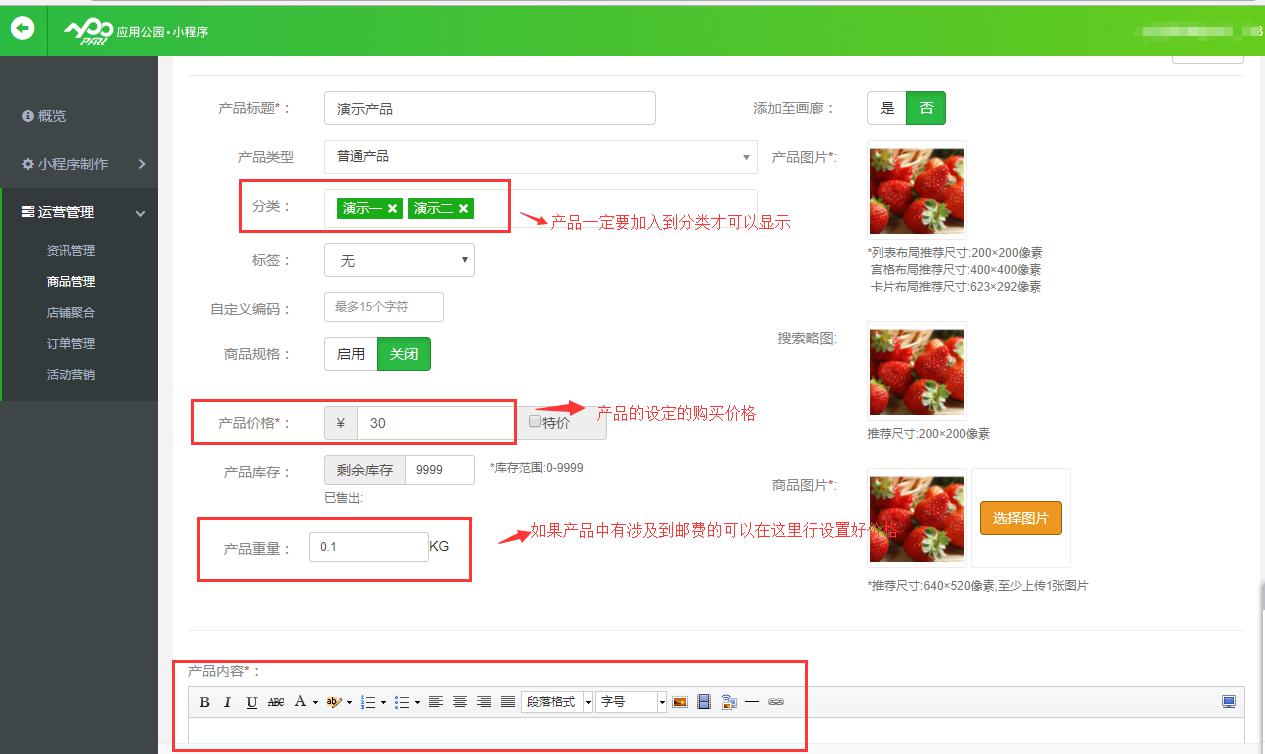Click the 选择图片 button
The width and height of the screenshot is (1265, 754).
(1020, 518)
